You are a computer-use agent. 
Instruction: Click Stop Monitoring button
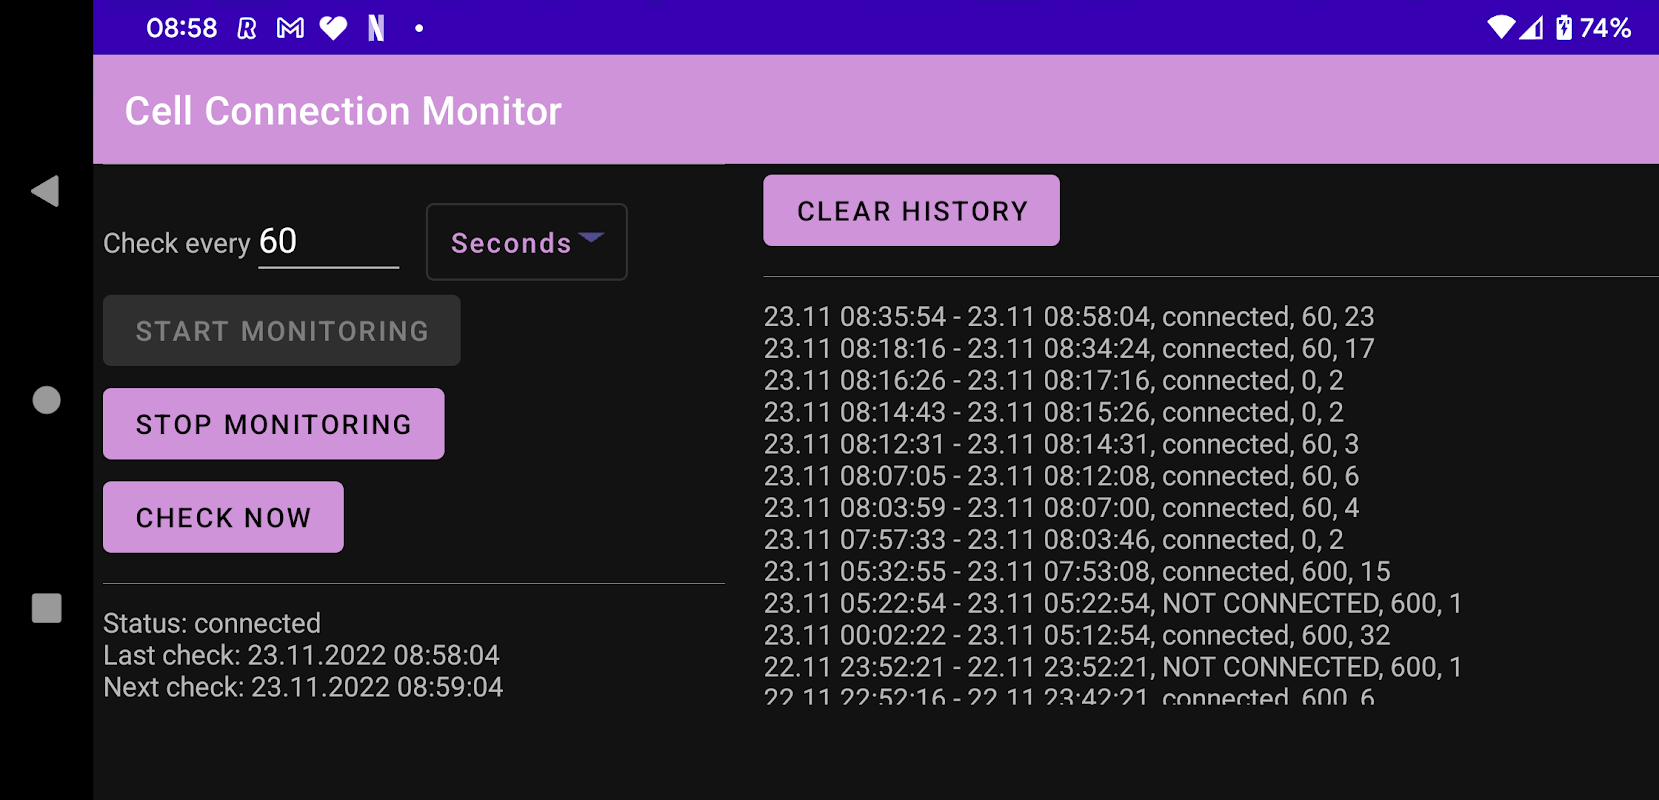pos(274,424)
